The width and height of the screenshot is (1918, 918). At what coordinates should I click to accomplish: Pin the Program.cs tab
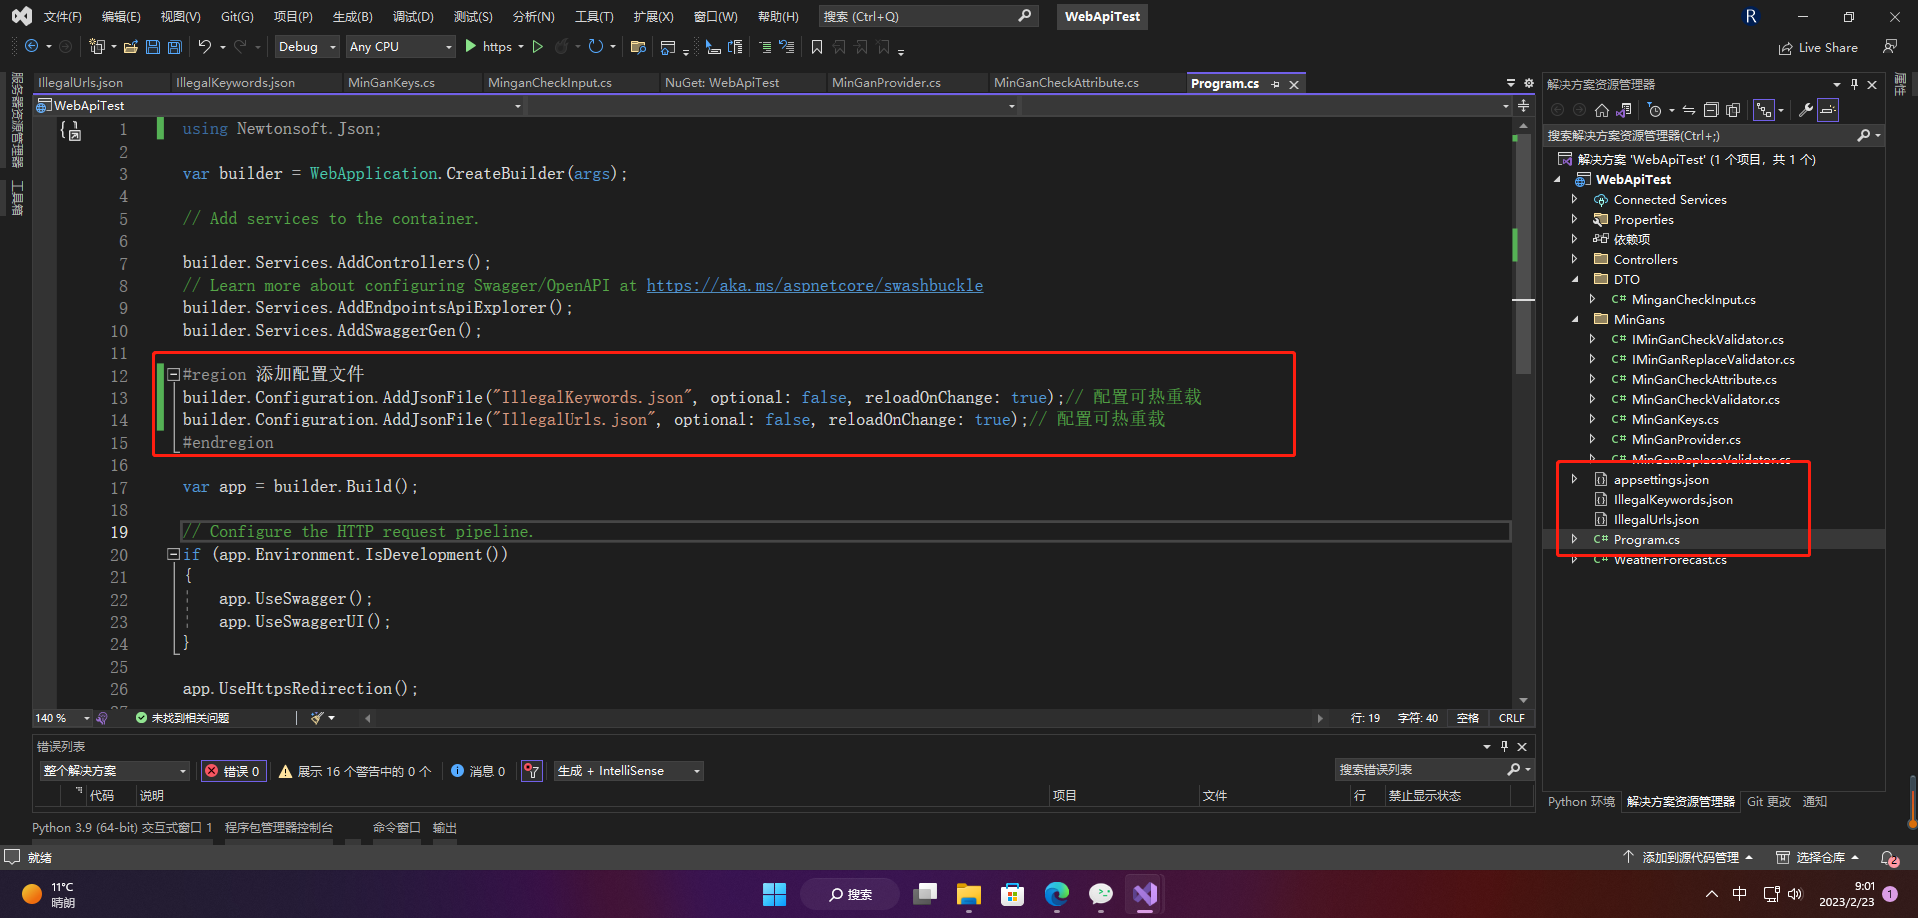coord(1275,84)
